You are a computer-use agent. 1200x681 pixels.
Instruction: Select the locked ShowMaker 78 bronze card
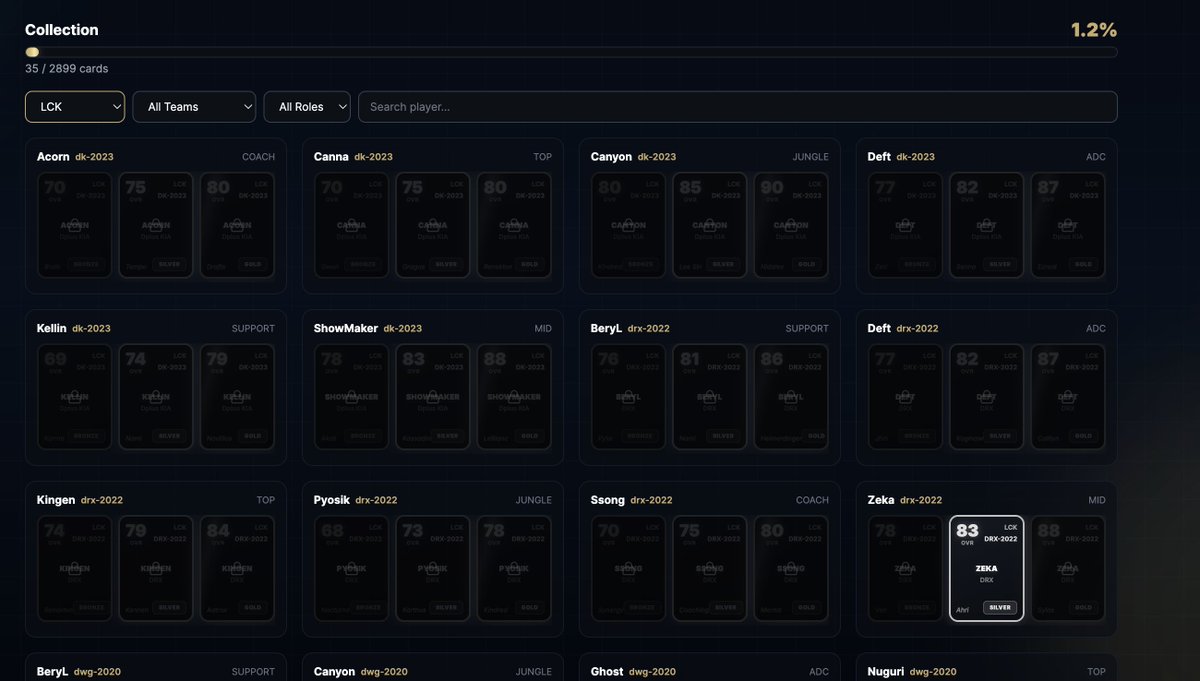[x=352, y=397]
